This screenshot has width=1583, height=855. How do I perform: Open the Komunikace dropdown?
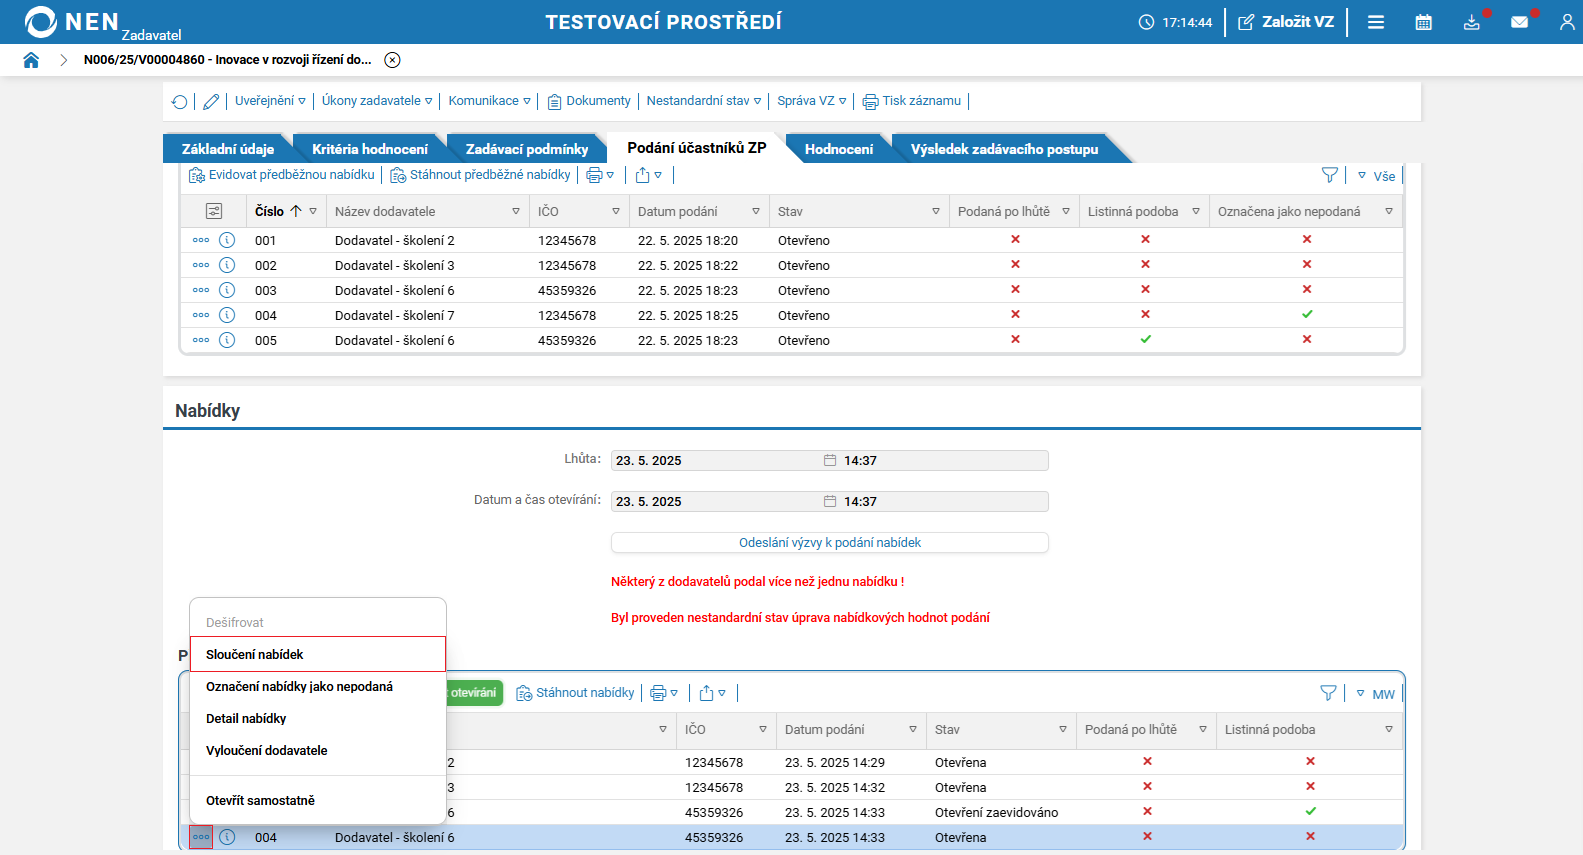(489, 101)
